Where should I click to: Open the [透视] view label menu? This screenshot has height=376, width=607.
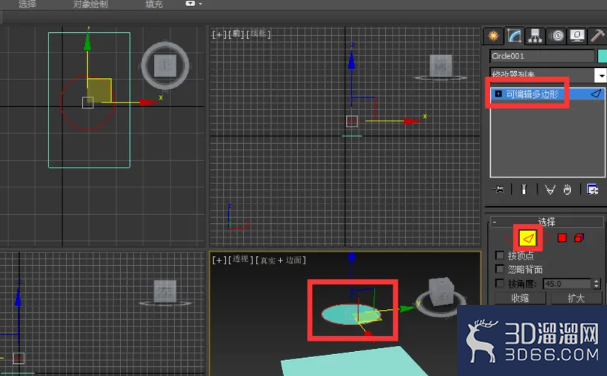pos(240,259)
